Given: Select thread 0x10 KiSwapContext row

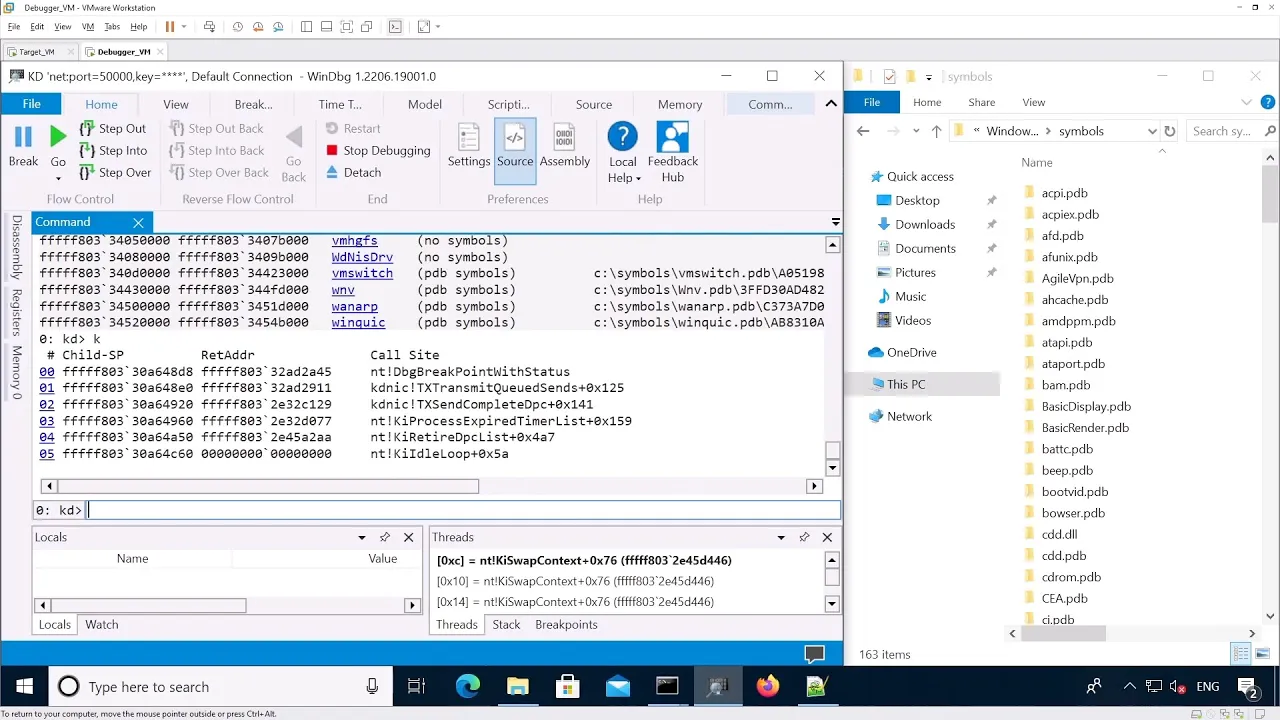Looking at the screenshot, I should 628,581.
